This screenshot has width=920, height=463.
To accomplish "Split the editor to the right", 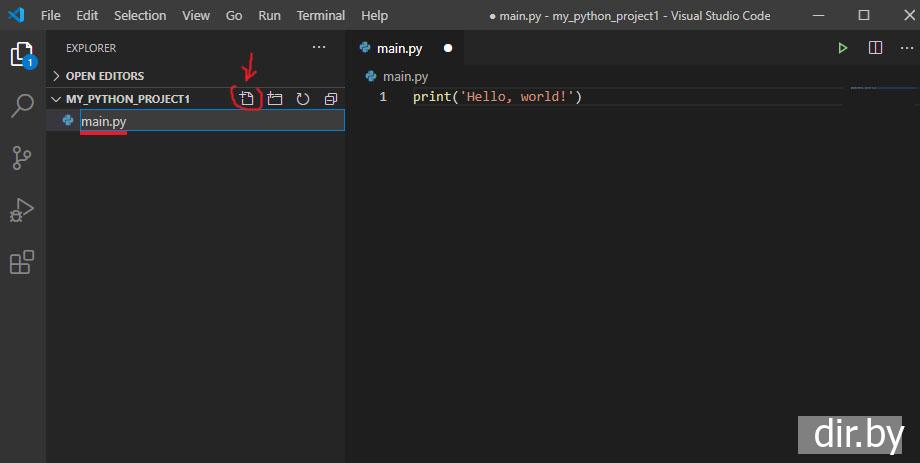I will coord(875,48).
